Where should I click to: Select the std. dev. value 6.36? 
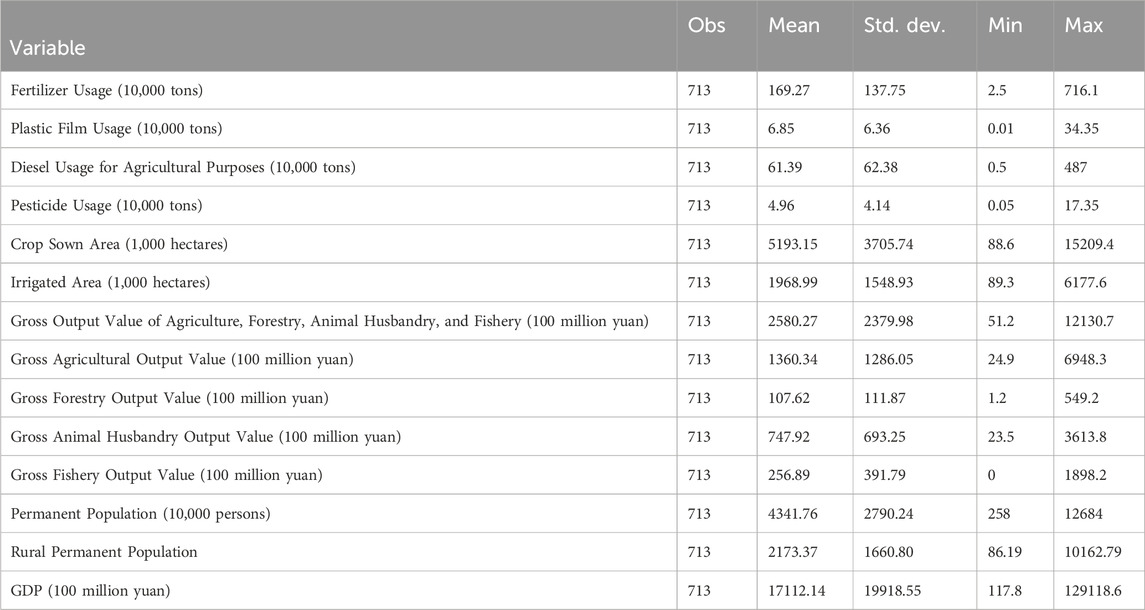pyautogui.click(x=876, y=129)
